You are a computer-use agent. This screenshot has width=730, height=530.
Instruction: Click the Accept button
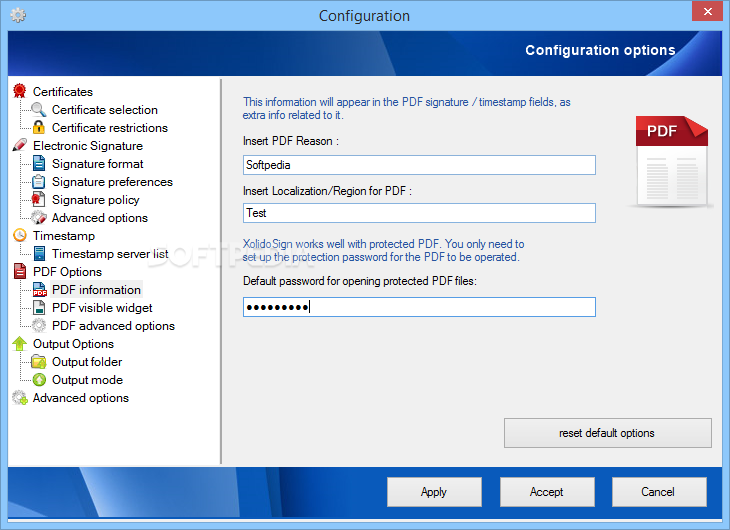[547, 492]
